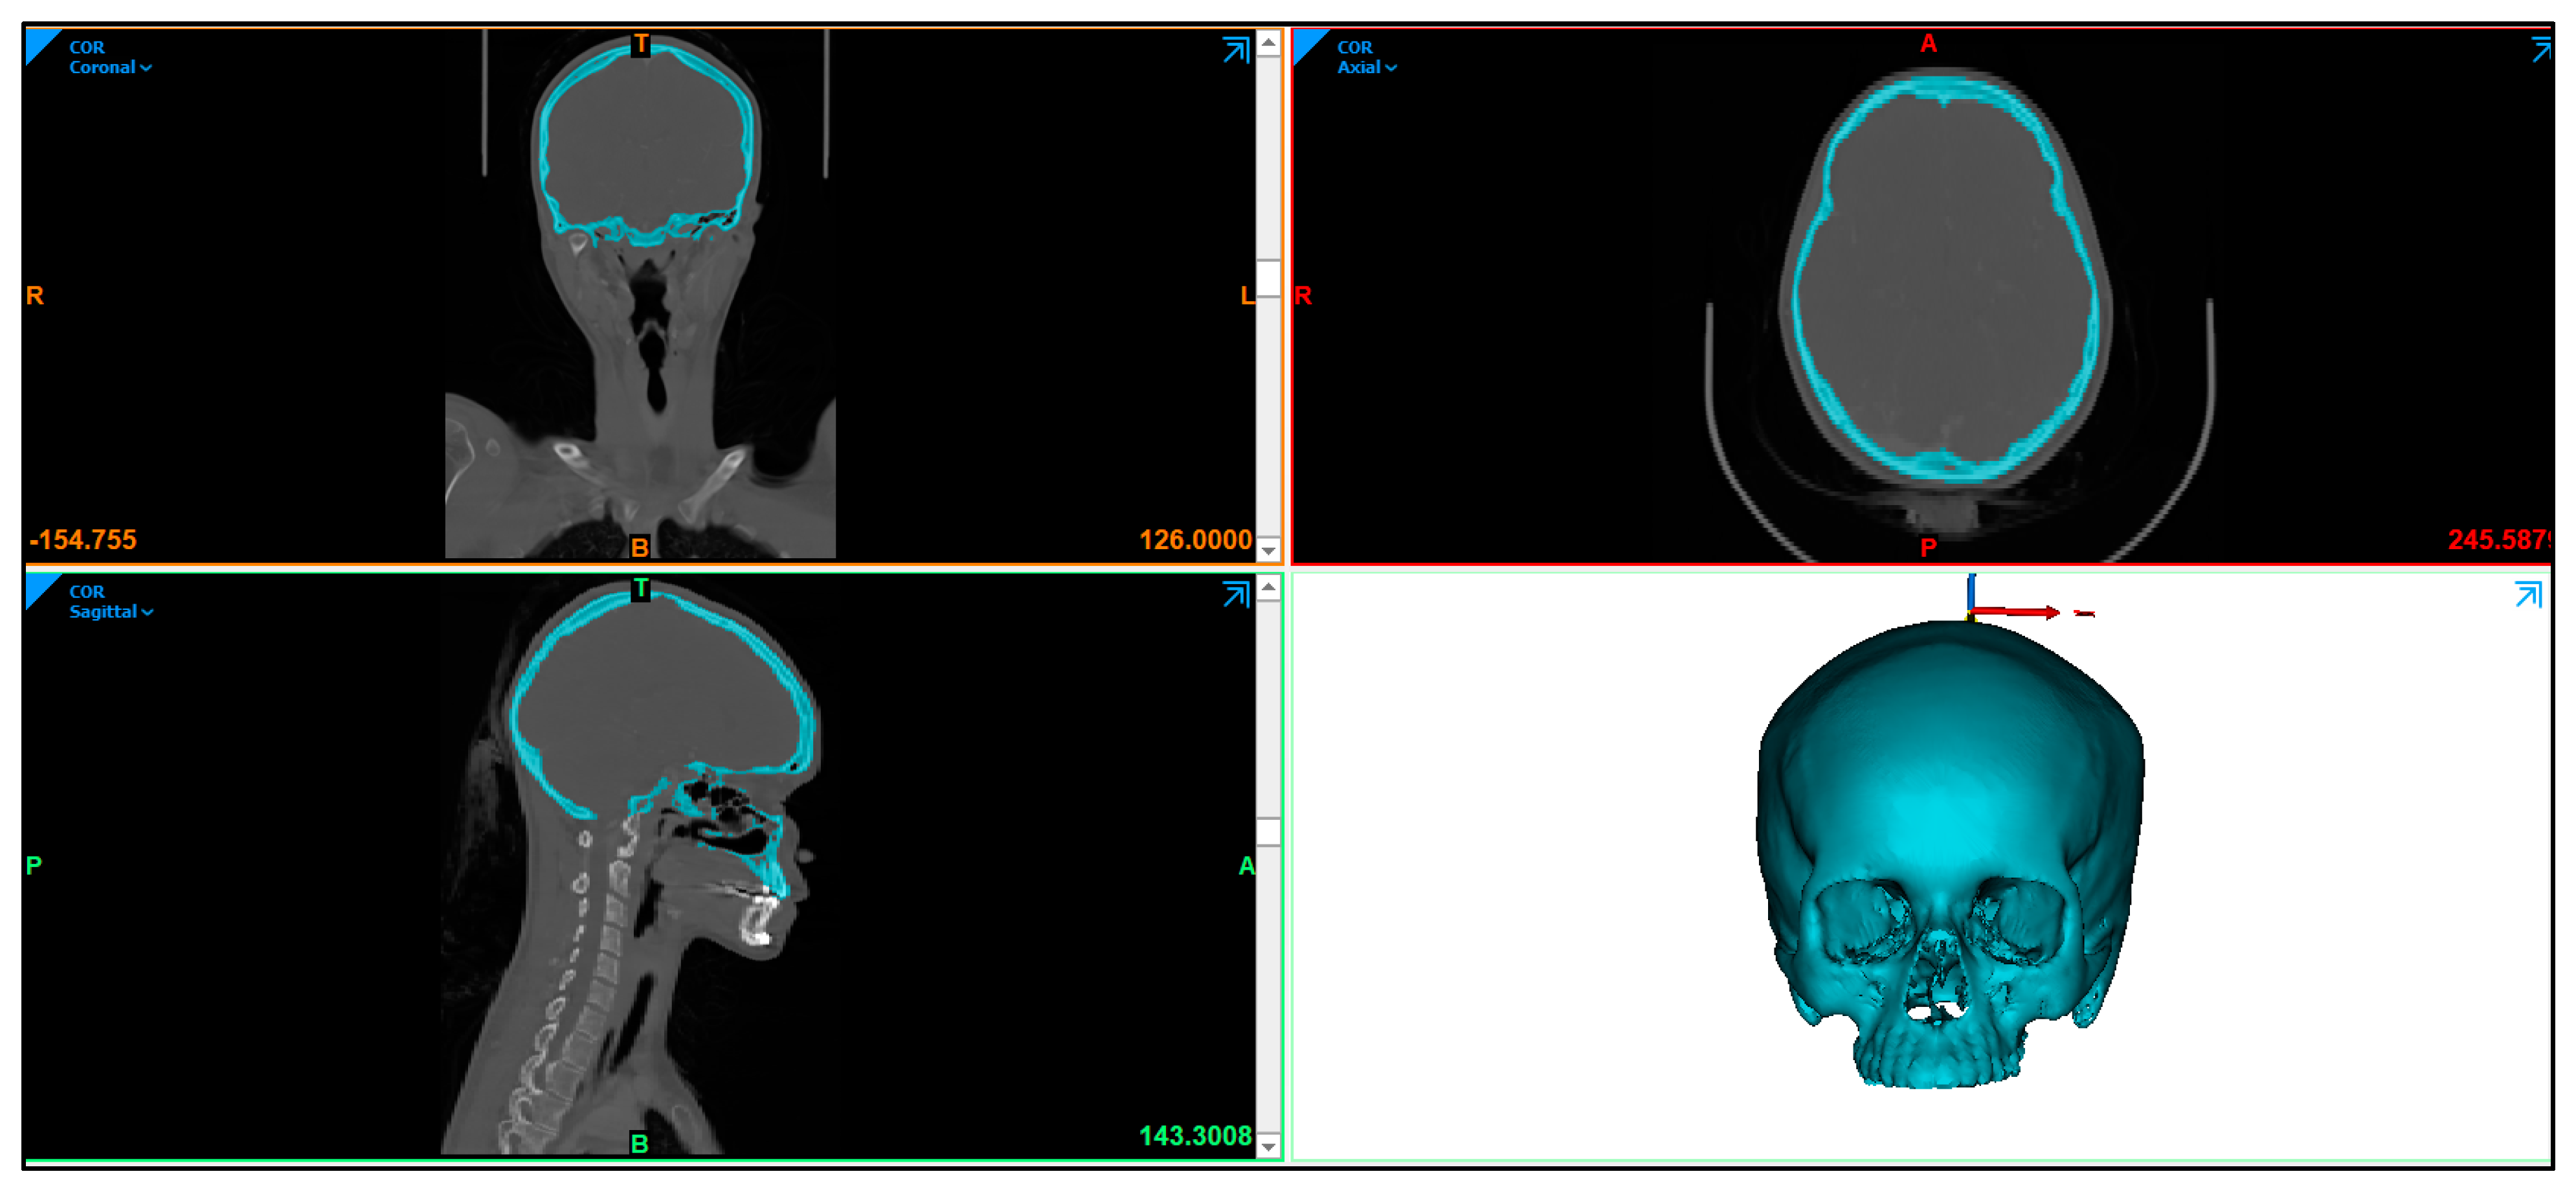Click up arrow of Sagittal slice scrollbar
This screenshot has width=2576, height=1187.
point(1268,588)
